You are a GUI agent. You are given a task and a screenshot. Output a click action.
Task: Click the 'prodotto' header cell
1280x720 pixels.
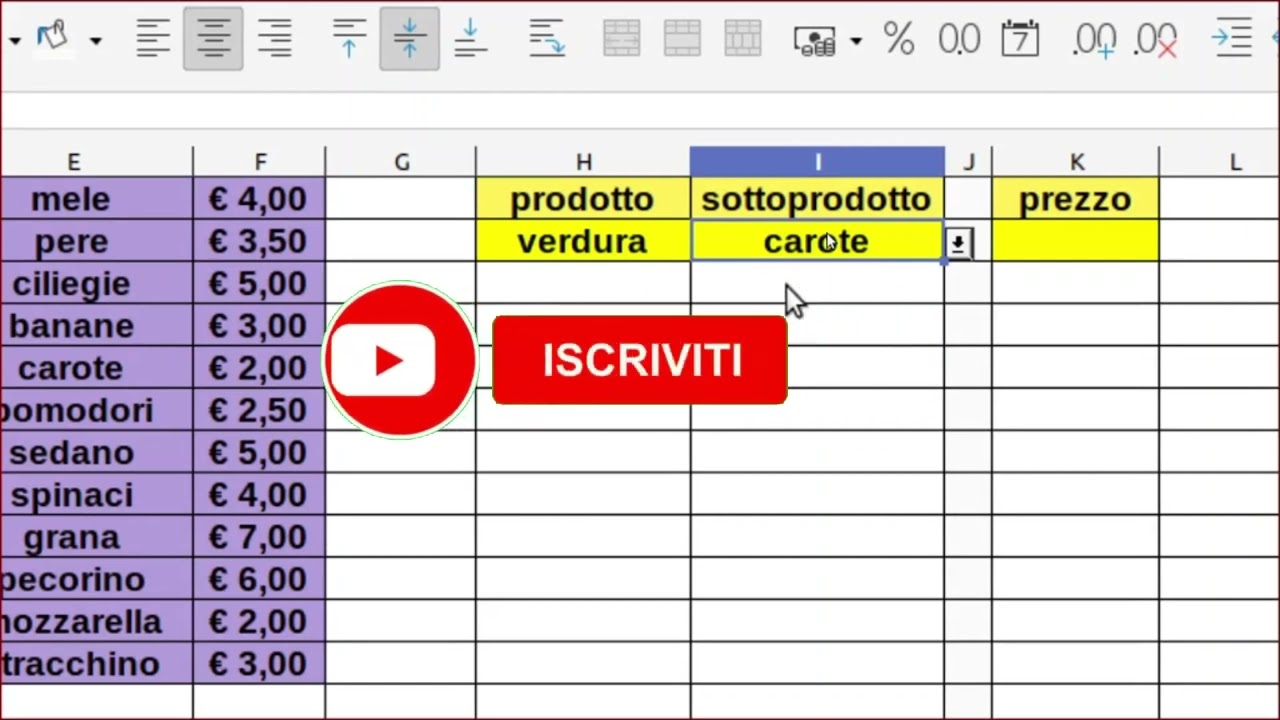click(583, 199)
